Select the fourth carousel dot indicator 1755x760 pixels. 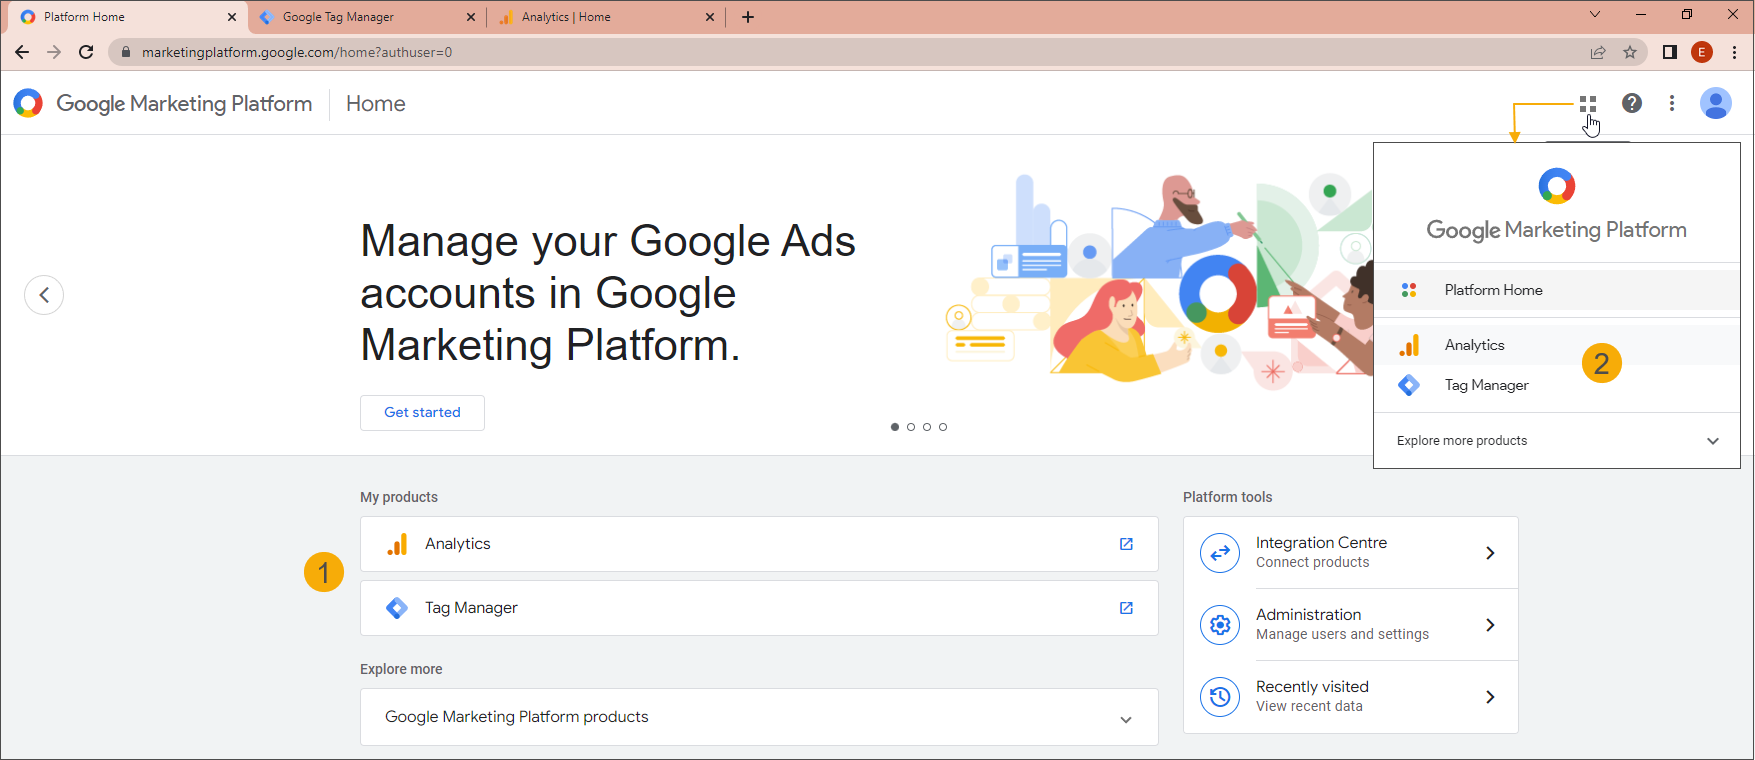943,427
